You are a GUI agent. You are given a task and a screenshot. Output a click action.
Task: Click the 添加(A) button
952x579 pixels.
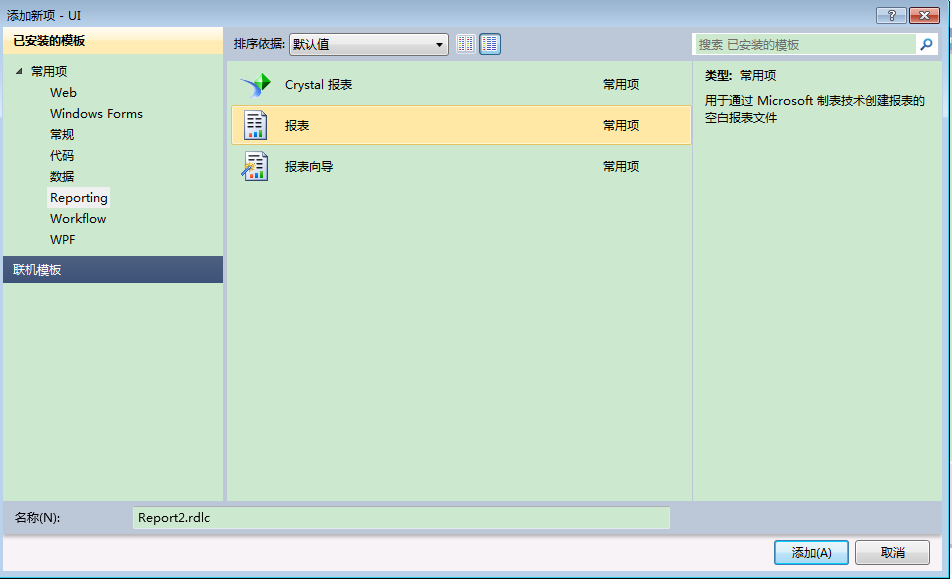(x=811, y=552)
